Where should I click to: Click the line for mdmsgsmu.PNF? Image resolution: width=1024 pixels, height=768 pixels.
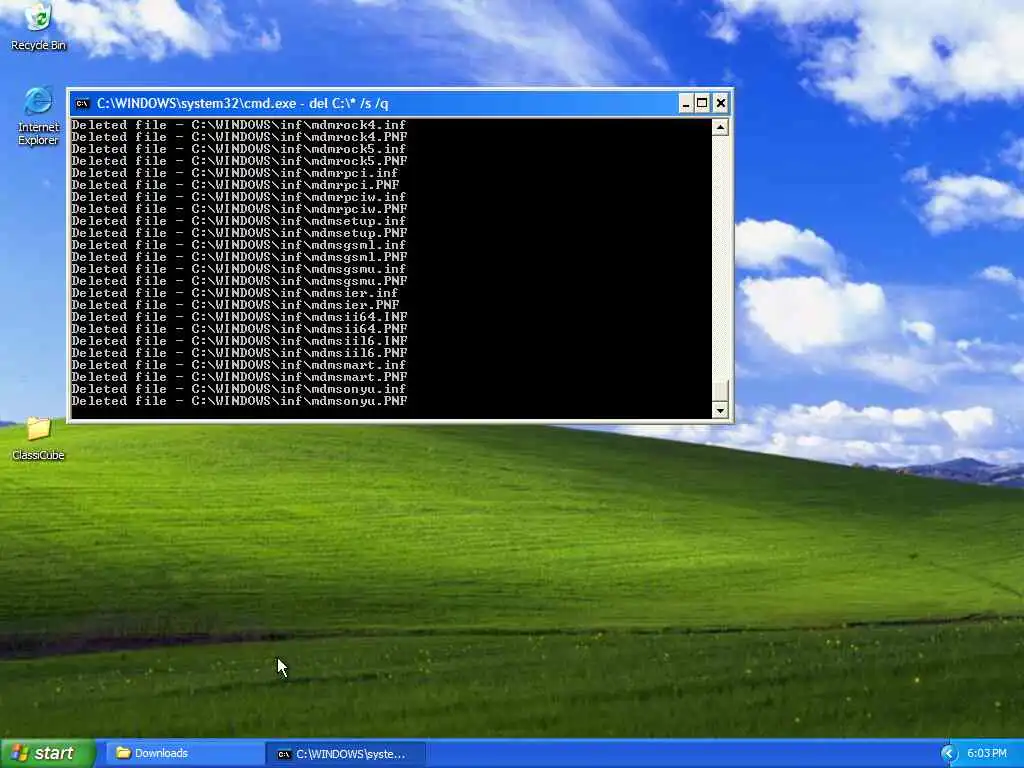(240, 281)
